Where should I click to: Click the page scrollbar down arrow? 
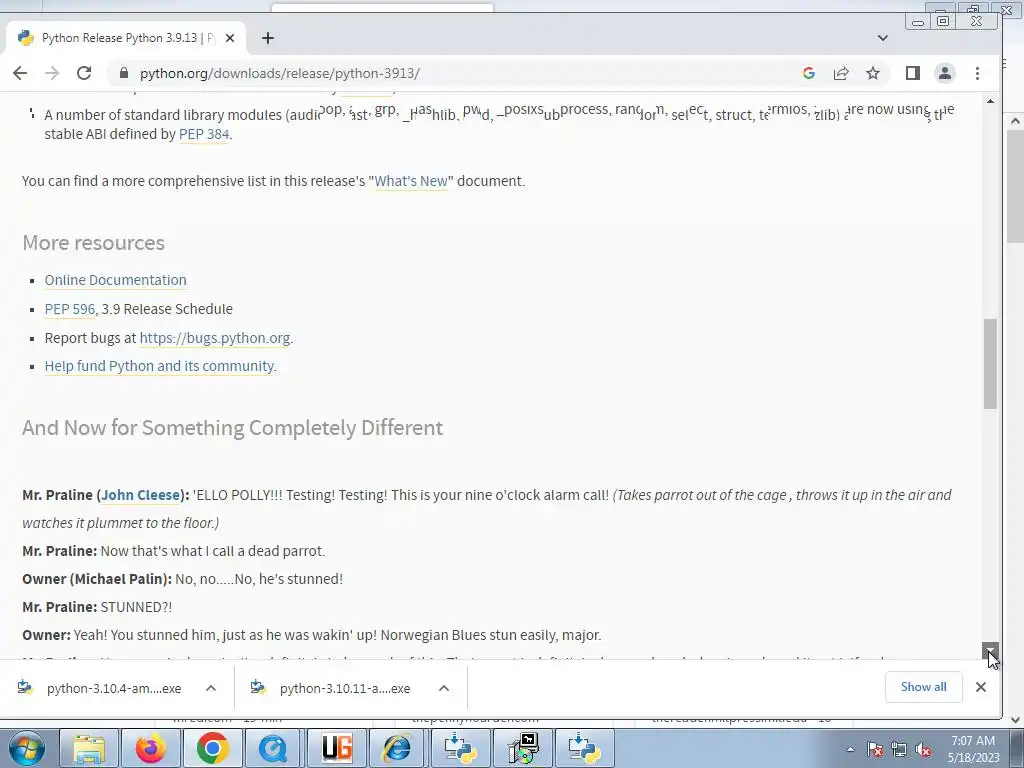point(991,651)
